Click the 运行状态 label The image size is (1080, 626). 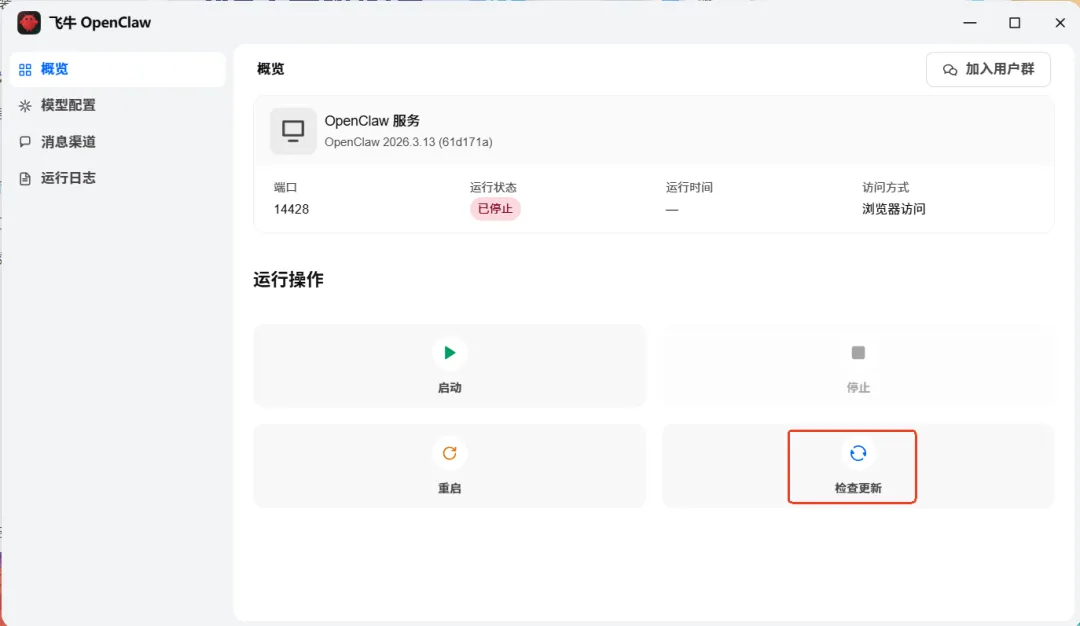click(493, 187)
